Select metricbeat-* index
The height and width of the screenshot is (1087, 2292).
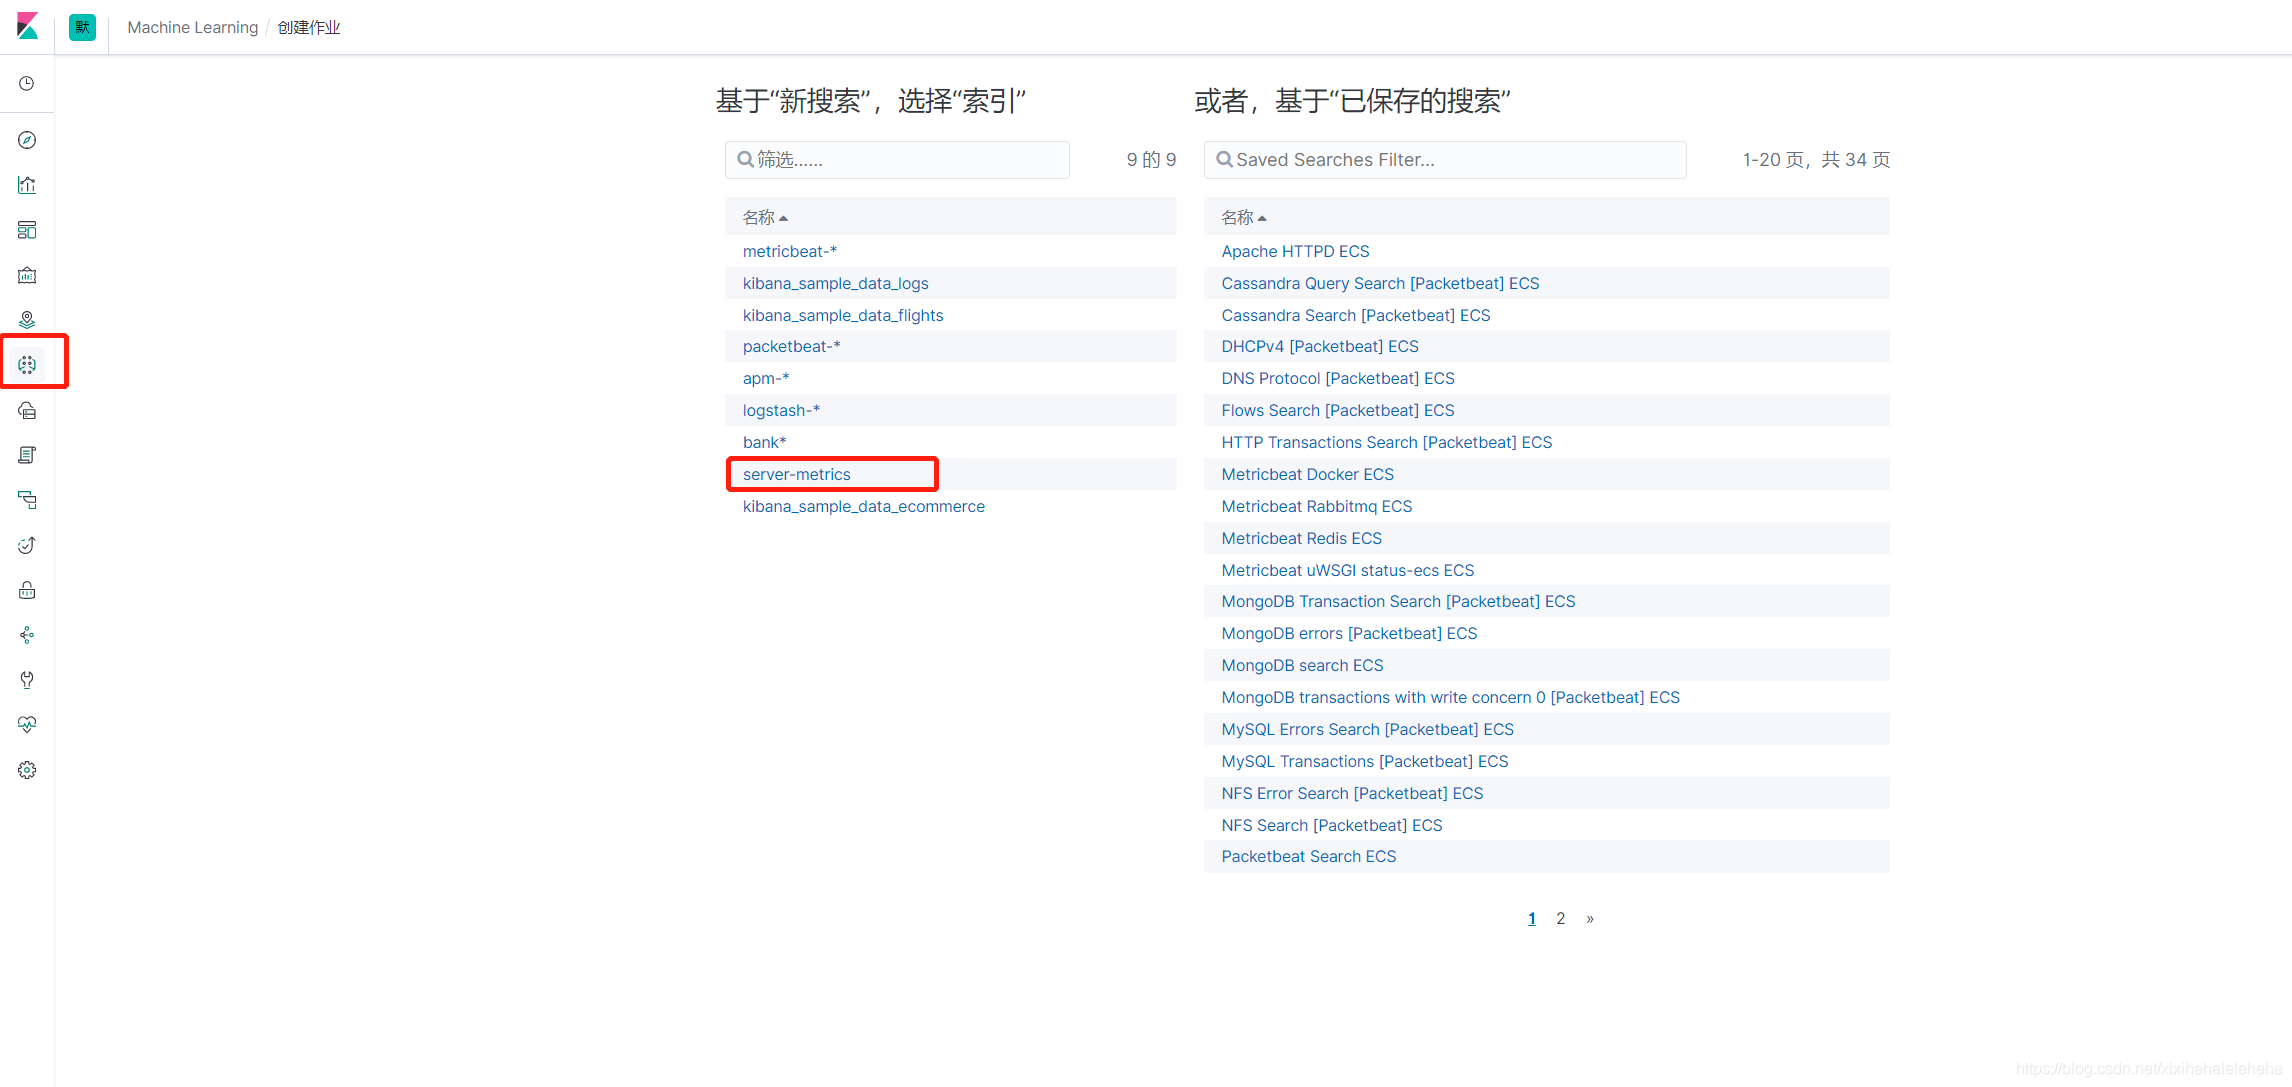790,251
